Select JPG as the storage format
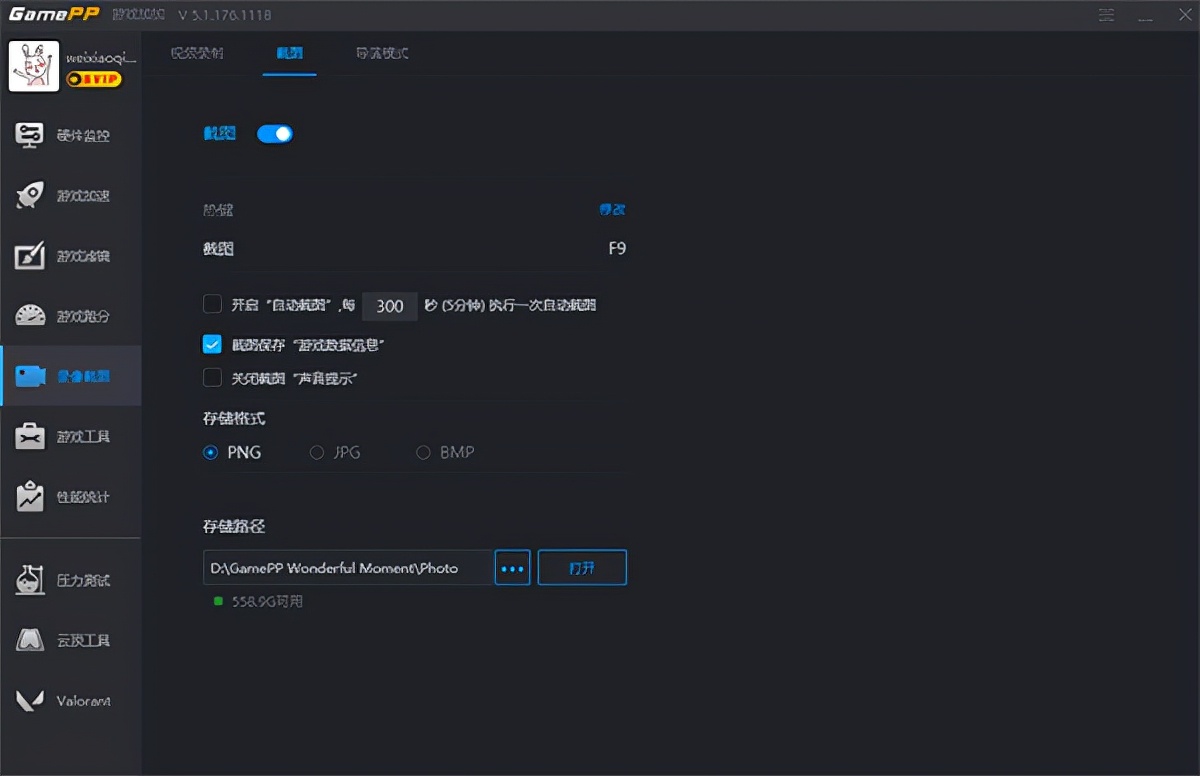 316,452
